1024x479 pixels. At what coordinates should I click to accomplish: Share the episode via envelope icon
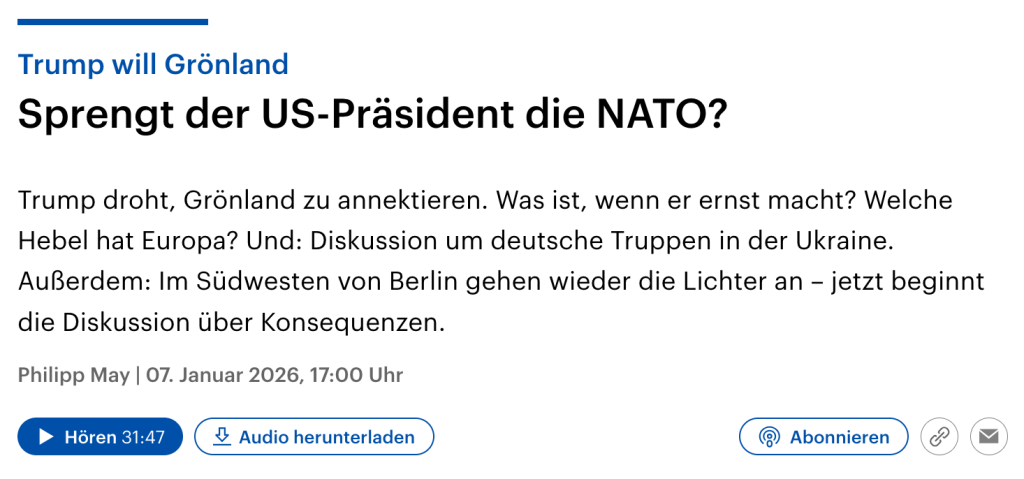pos(989,437)
